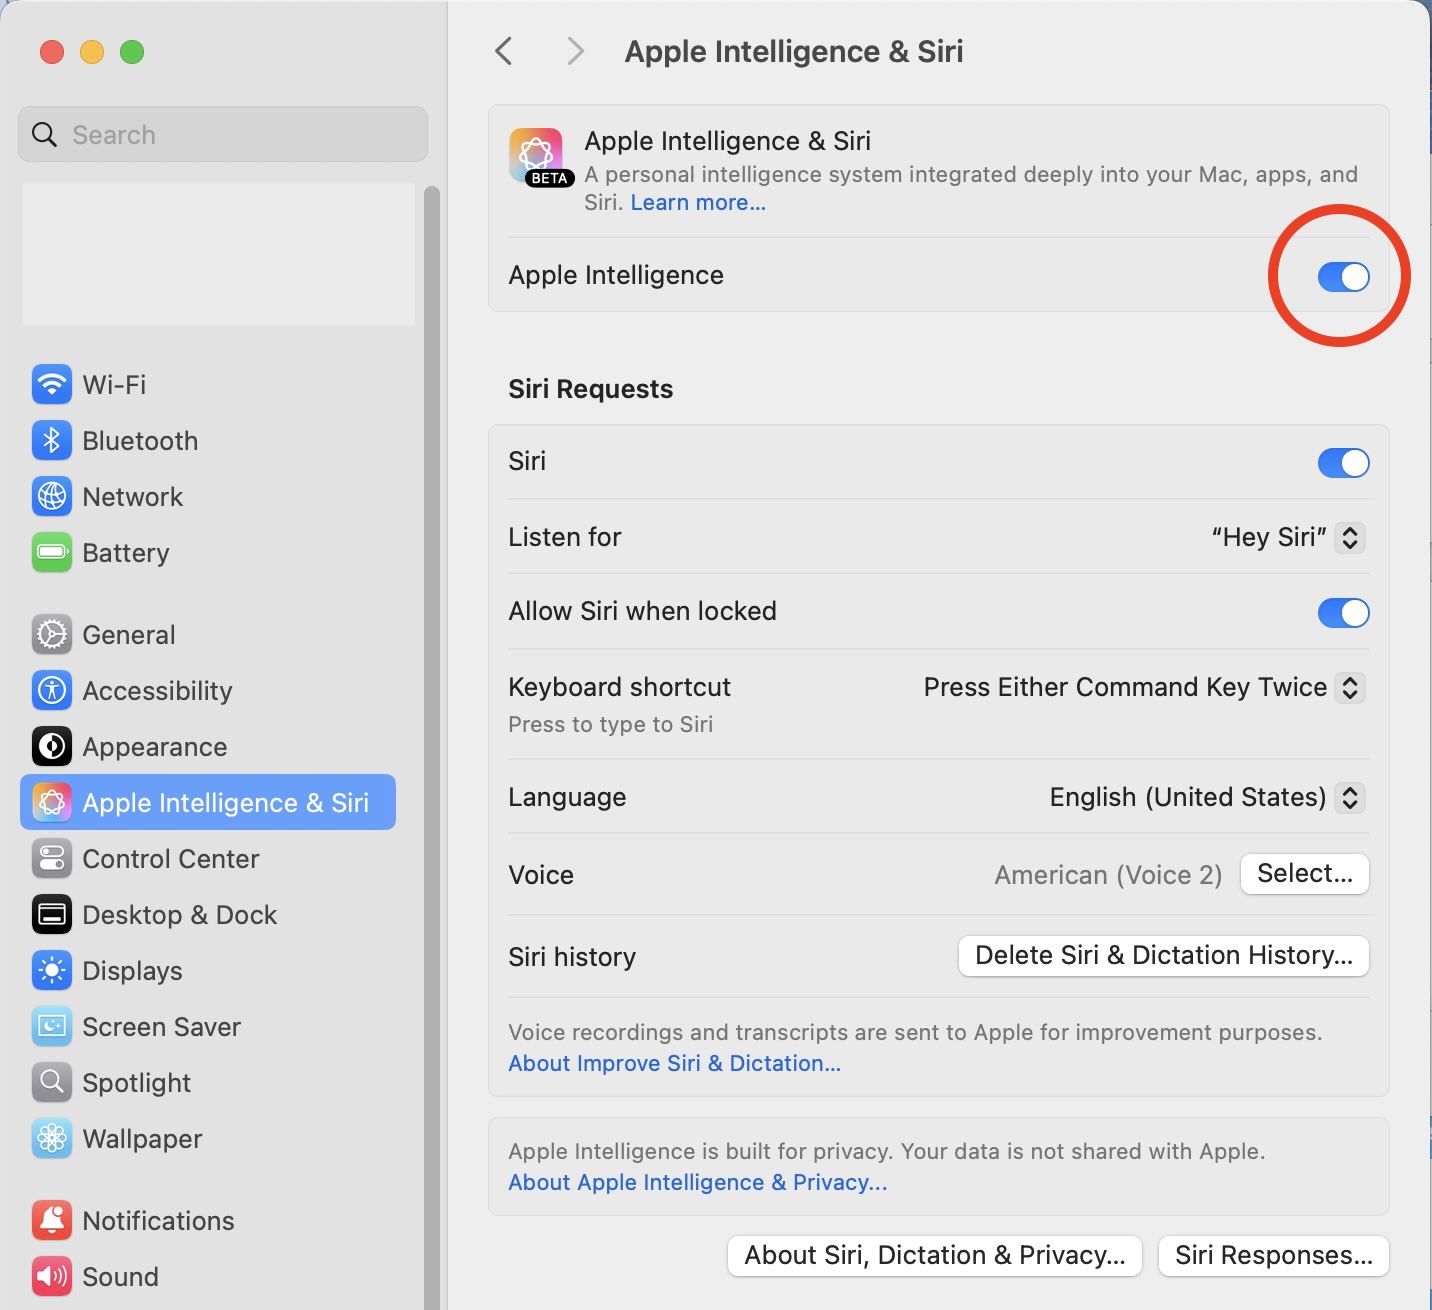Turn off the Apple Intelligence switch
Screen dimensions: 1432x1310
pyautogui.click(x=1343, y=277)
